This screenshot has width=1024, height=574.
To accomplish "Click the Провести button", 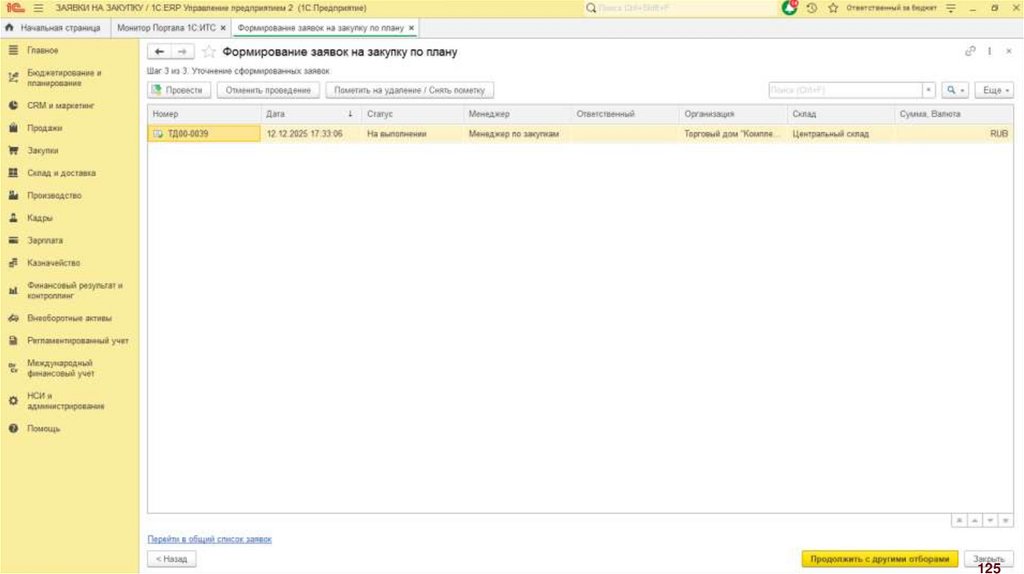I will click(178, 90).
